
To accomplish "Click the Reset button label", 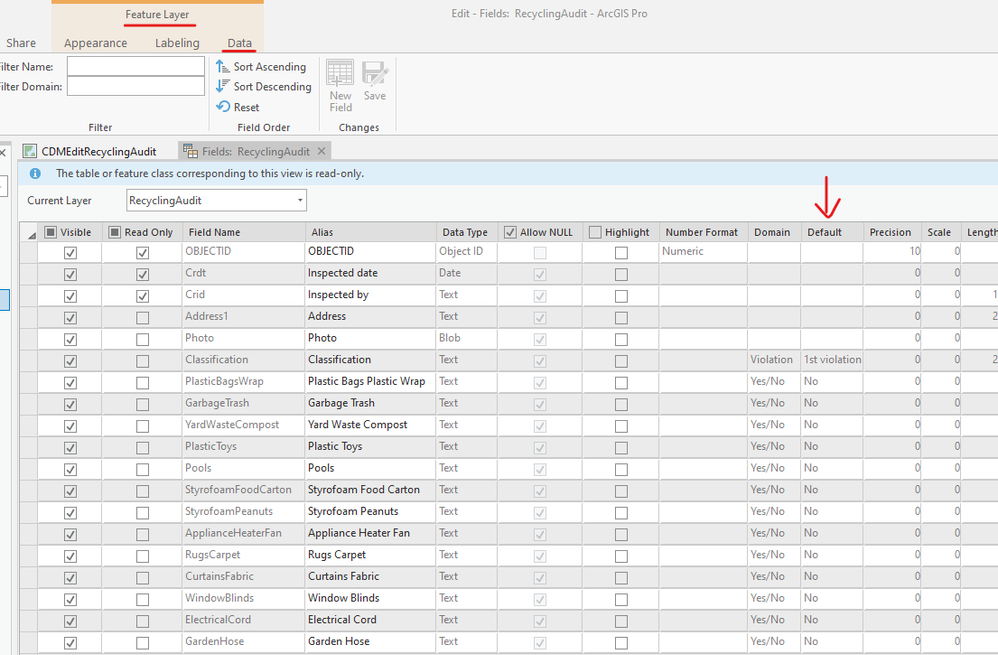I will [246, 107].
